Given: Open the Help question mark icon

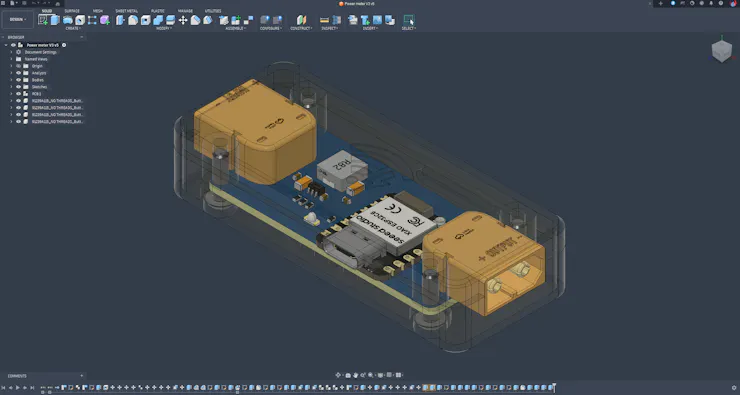Looking at the screenshot, I should [721, 3].
